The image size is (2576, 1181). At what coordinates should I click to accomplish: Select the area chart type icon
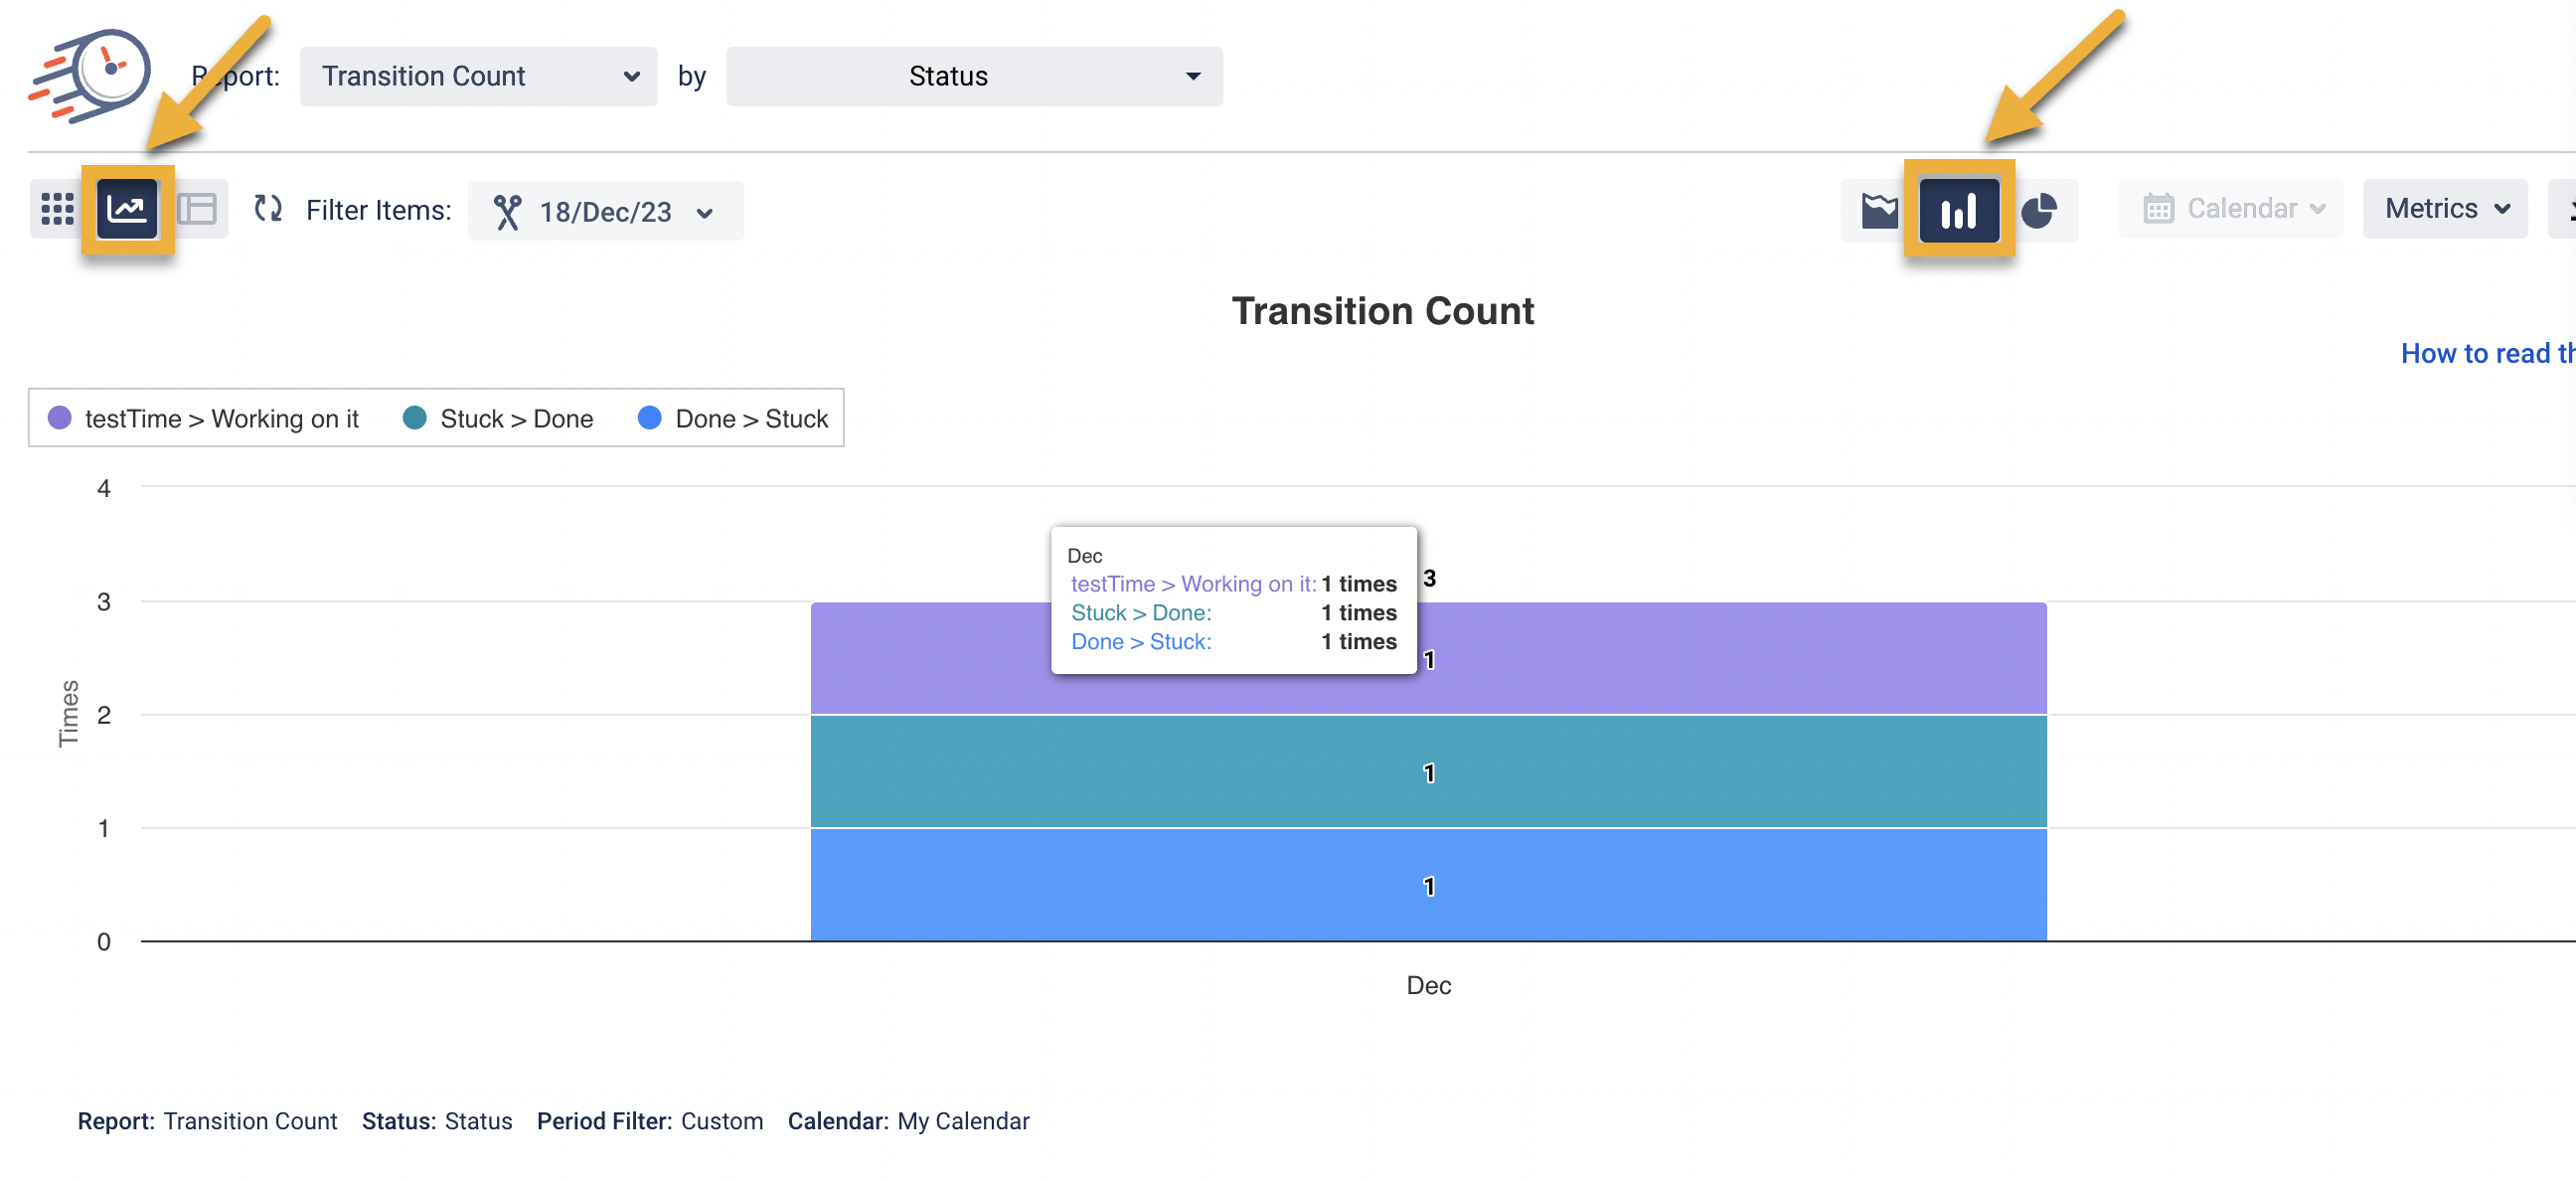(x=1879, y=211)
